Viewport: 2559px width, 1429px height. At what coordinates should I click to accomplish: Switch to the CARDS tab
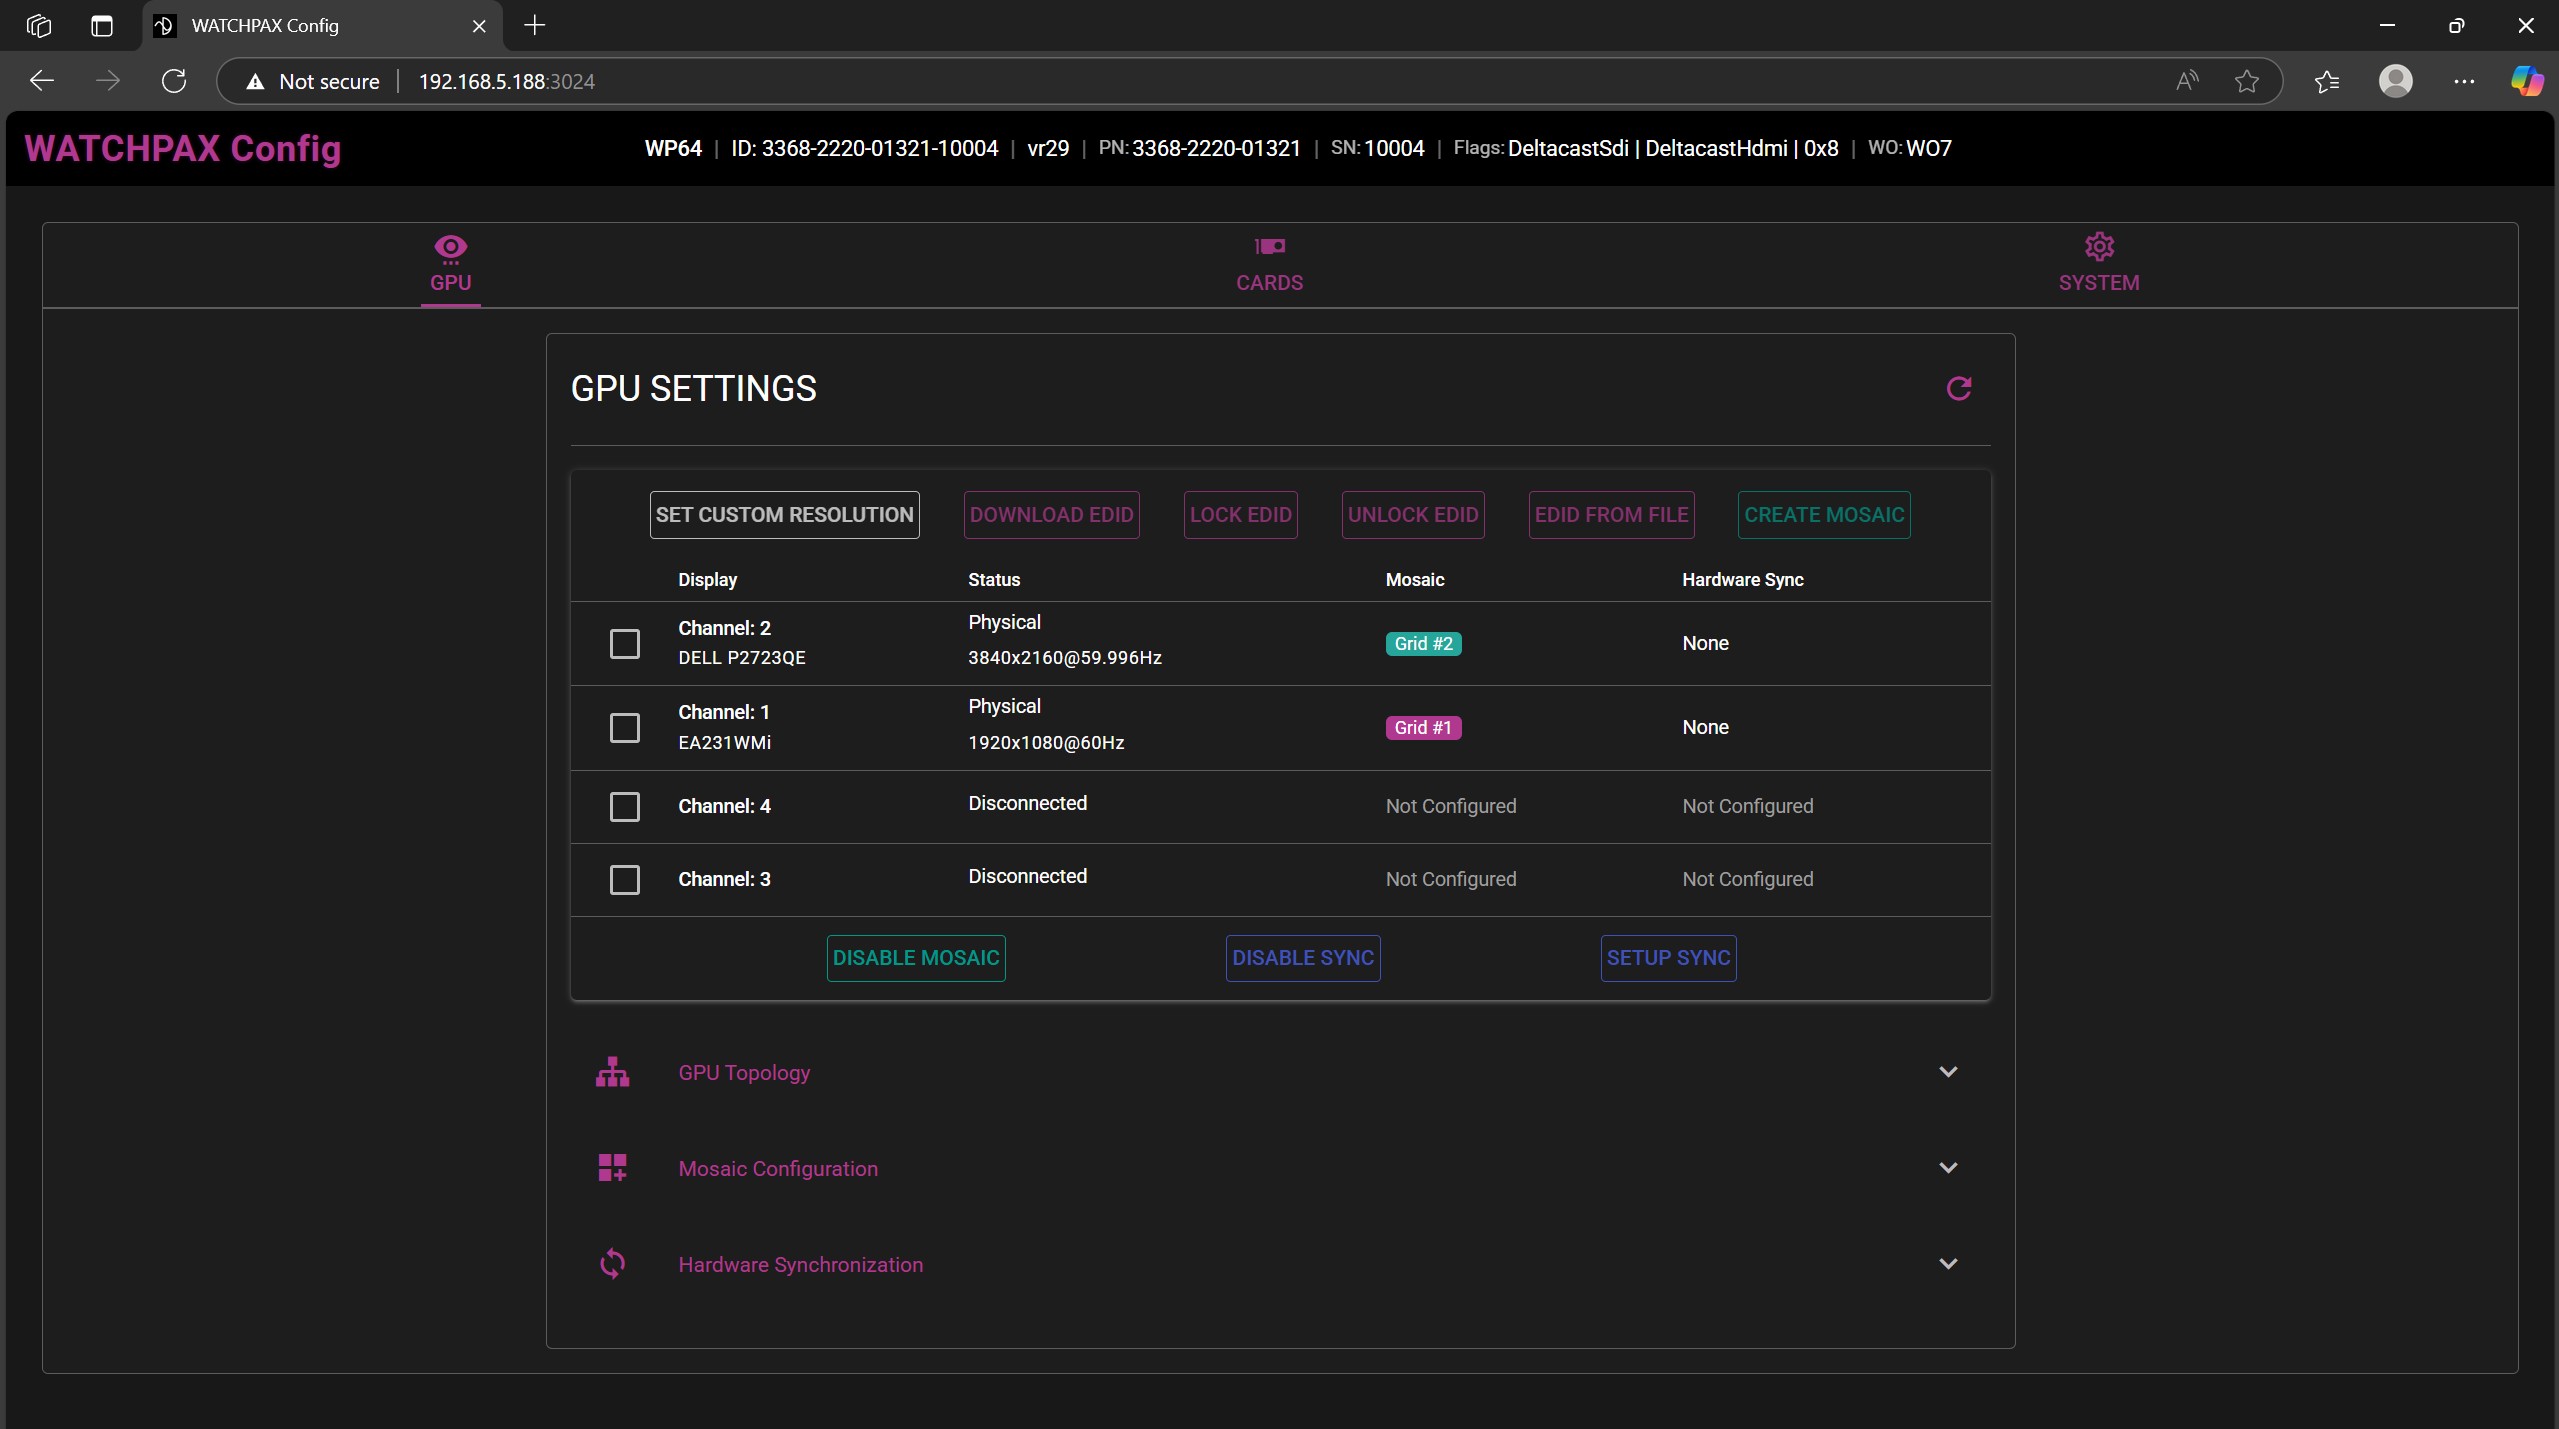pos(1268,266)
